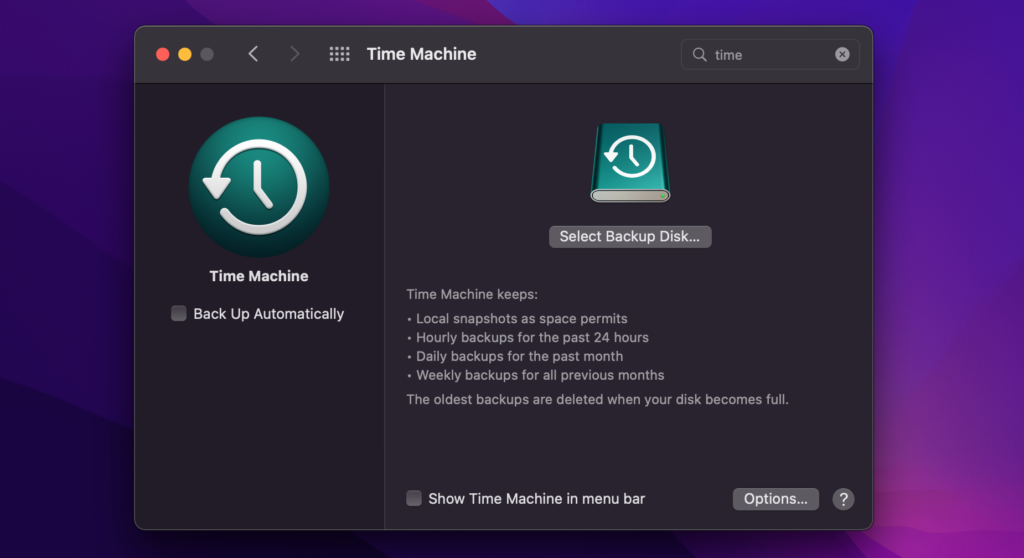This screenshot has width=1024, height=558.
Task: Close the window with the red button
Action: [x=163, y=54]
